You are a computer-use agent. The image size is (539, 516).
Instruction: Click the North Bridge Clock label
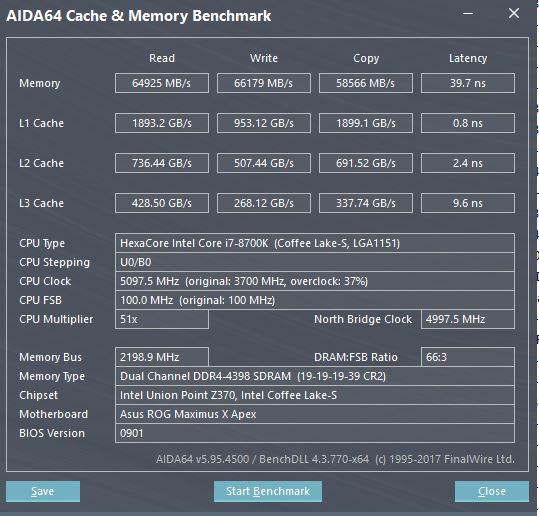click(363, 319)
